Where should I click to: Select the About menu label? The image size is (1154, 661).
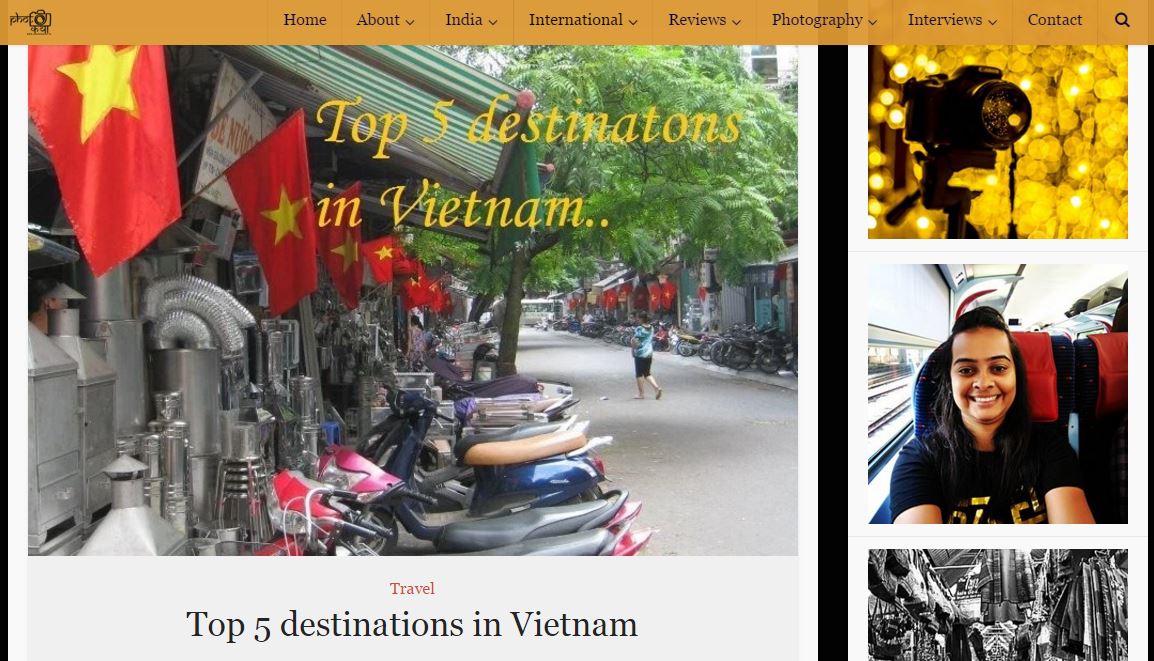(x=378, y=20)
